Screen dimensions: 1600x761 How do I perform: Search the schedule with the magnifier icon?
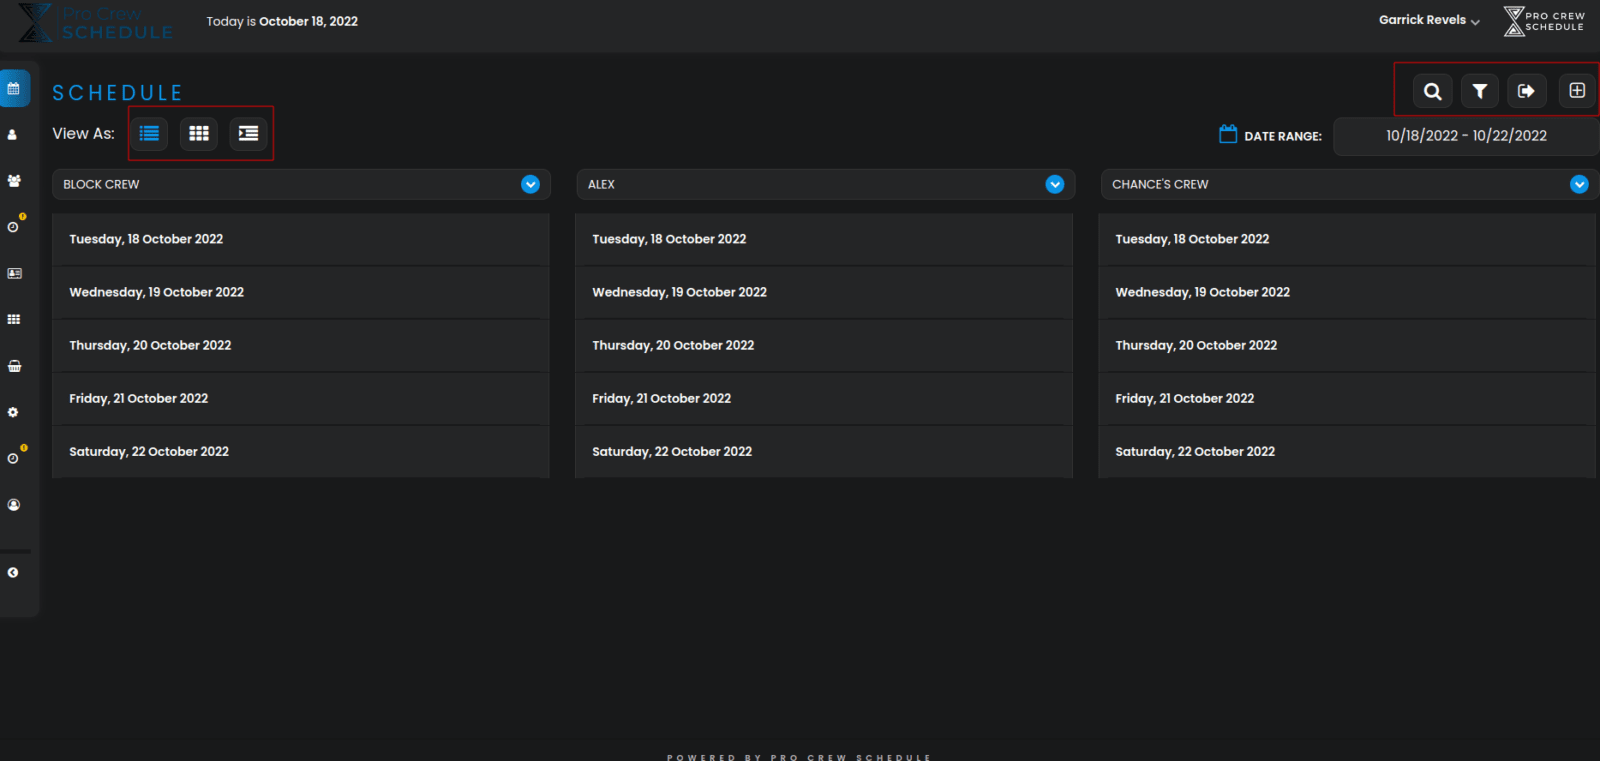click(1433, 91)
